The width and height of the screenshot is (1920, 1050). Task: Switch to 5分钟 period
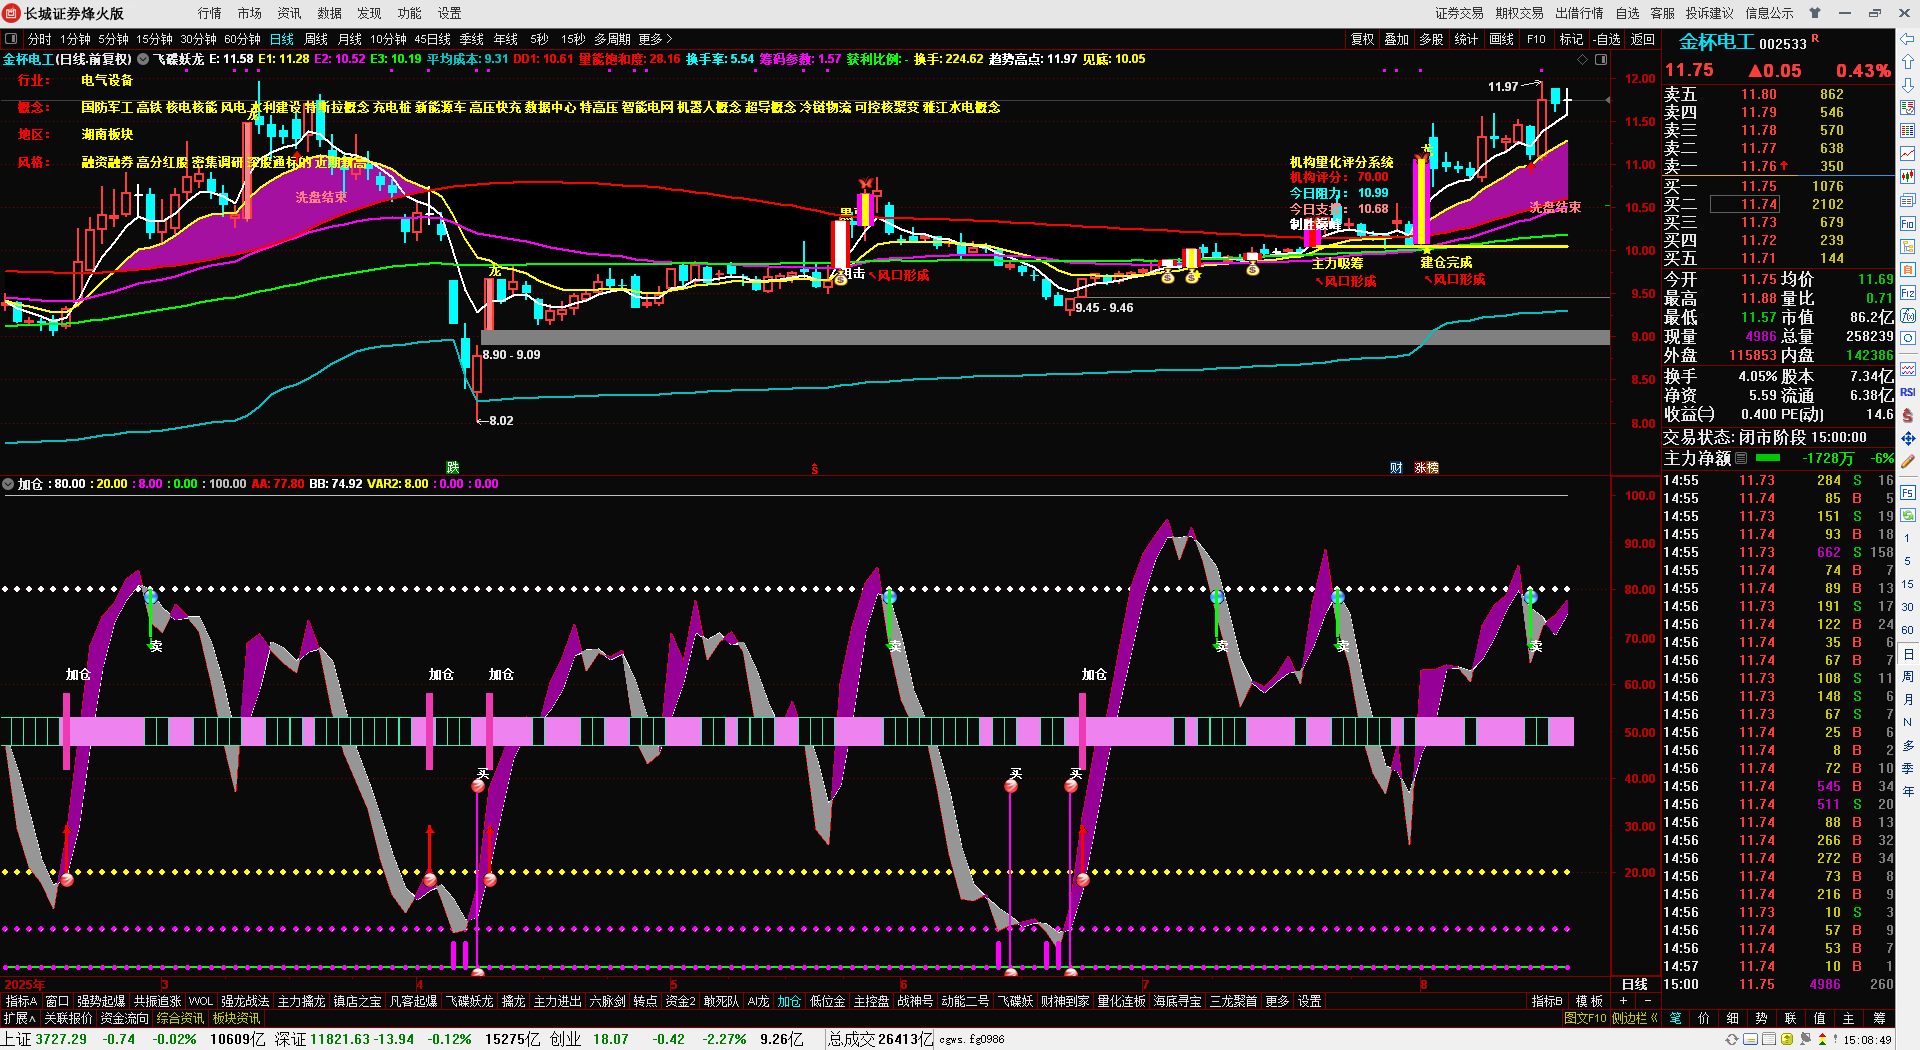pos(113,39)
